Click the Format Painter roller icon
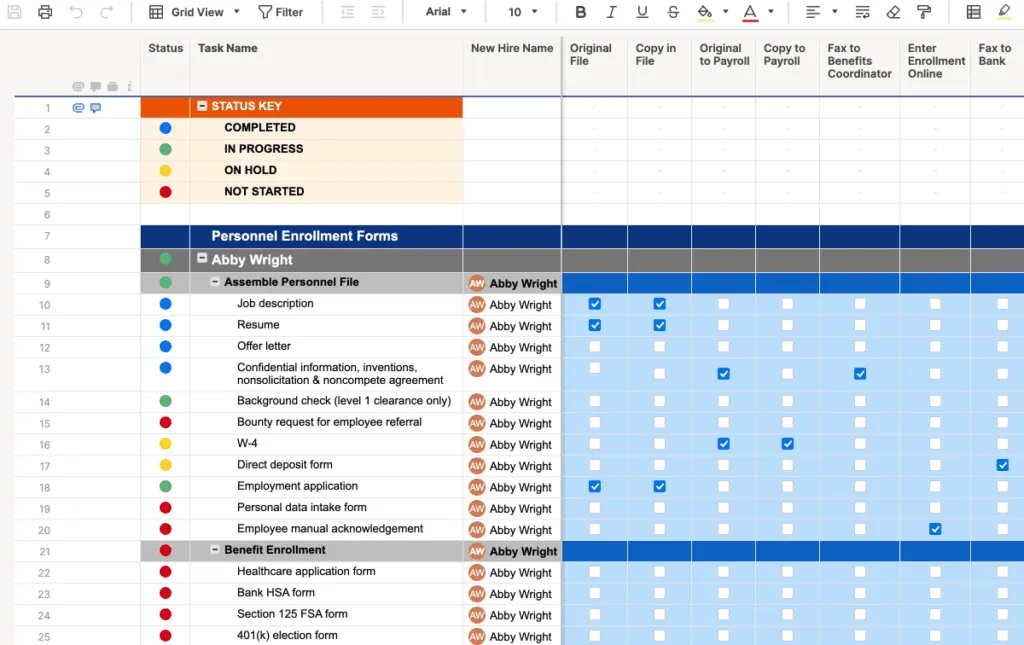The image size is (1024, 645). 924,12
